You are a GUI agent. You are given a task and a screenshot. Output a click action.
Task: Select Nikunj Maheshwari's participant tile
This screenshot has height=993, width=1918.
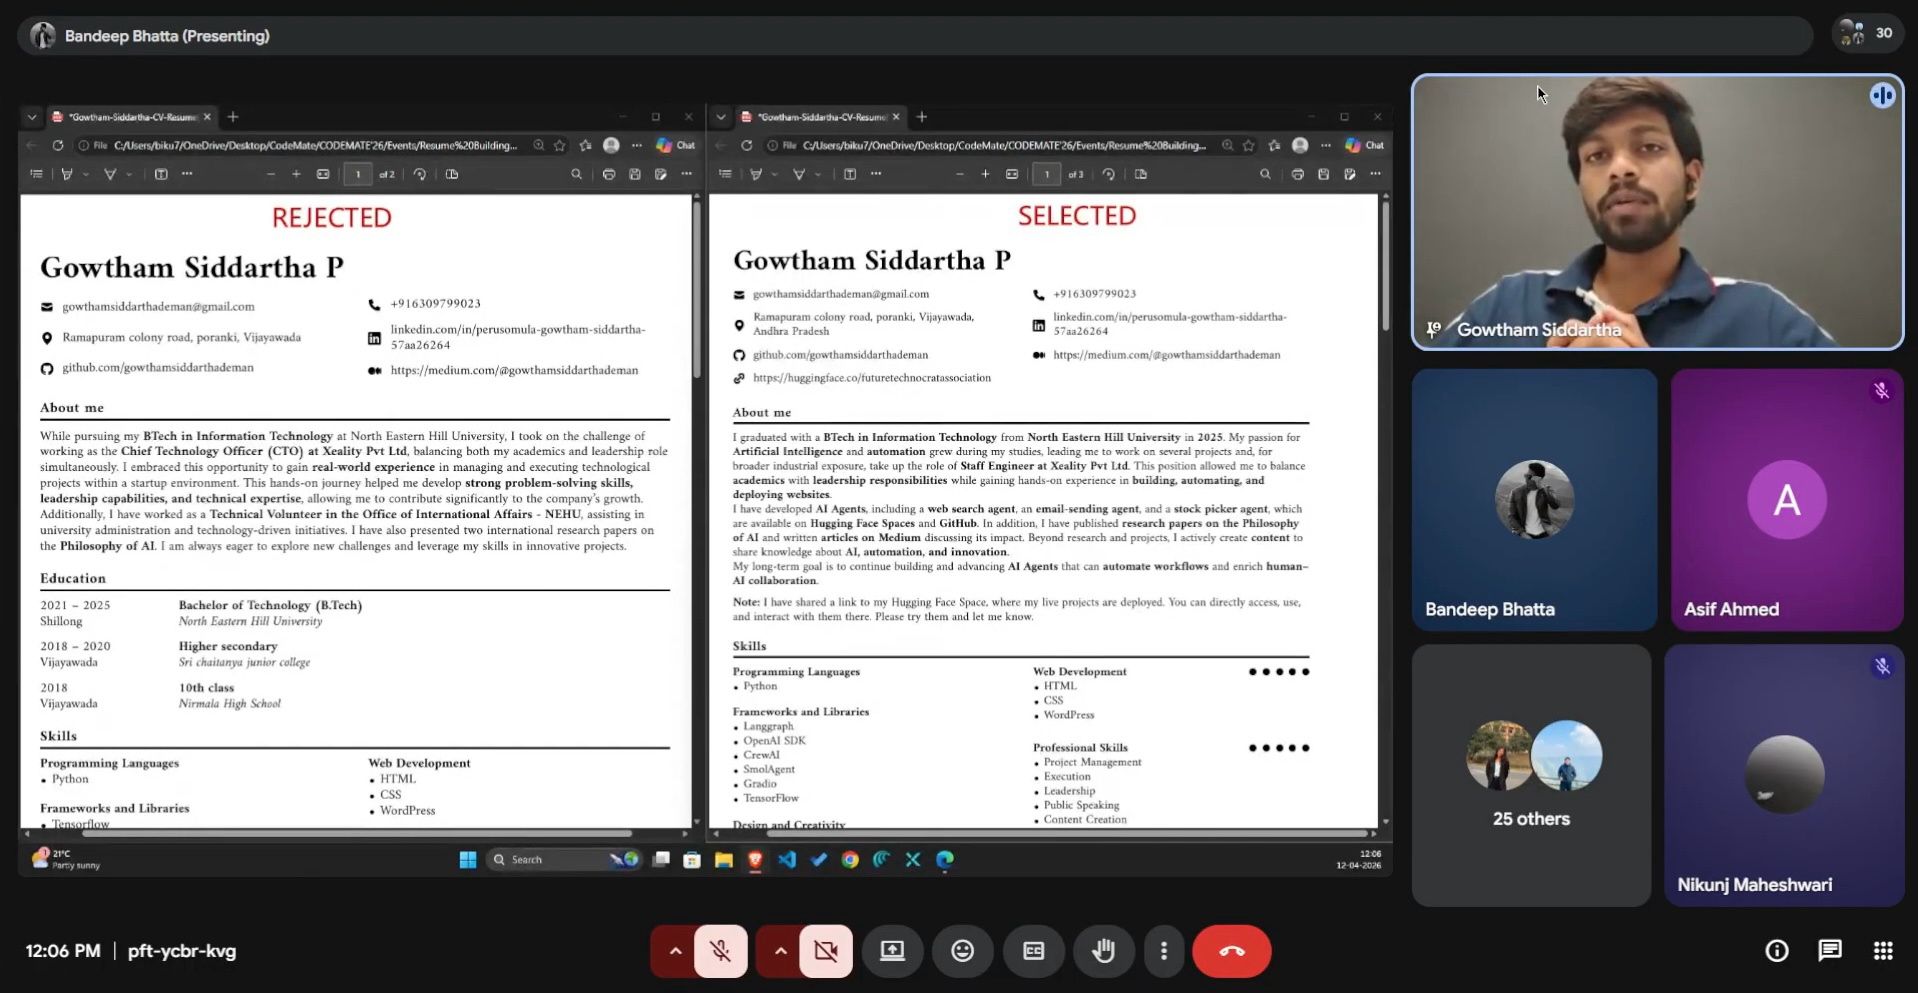tap(1784, 775)
